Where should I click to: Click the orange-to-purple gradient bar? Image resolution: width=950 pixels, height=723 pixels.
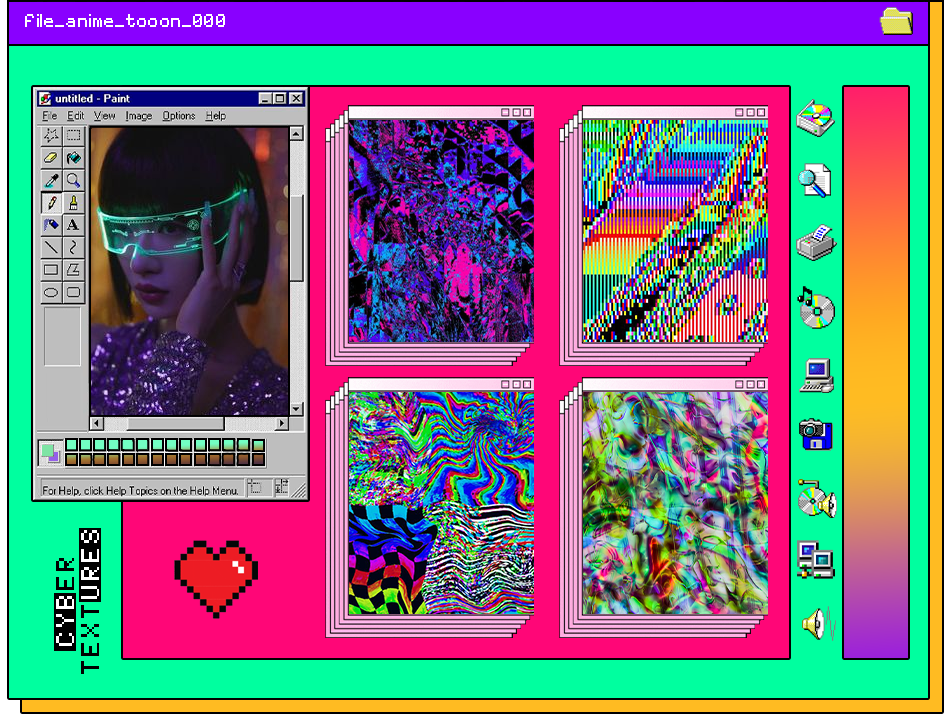pos(876,372)
